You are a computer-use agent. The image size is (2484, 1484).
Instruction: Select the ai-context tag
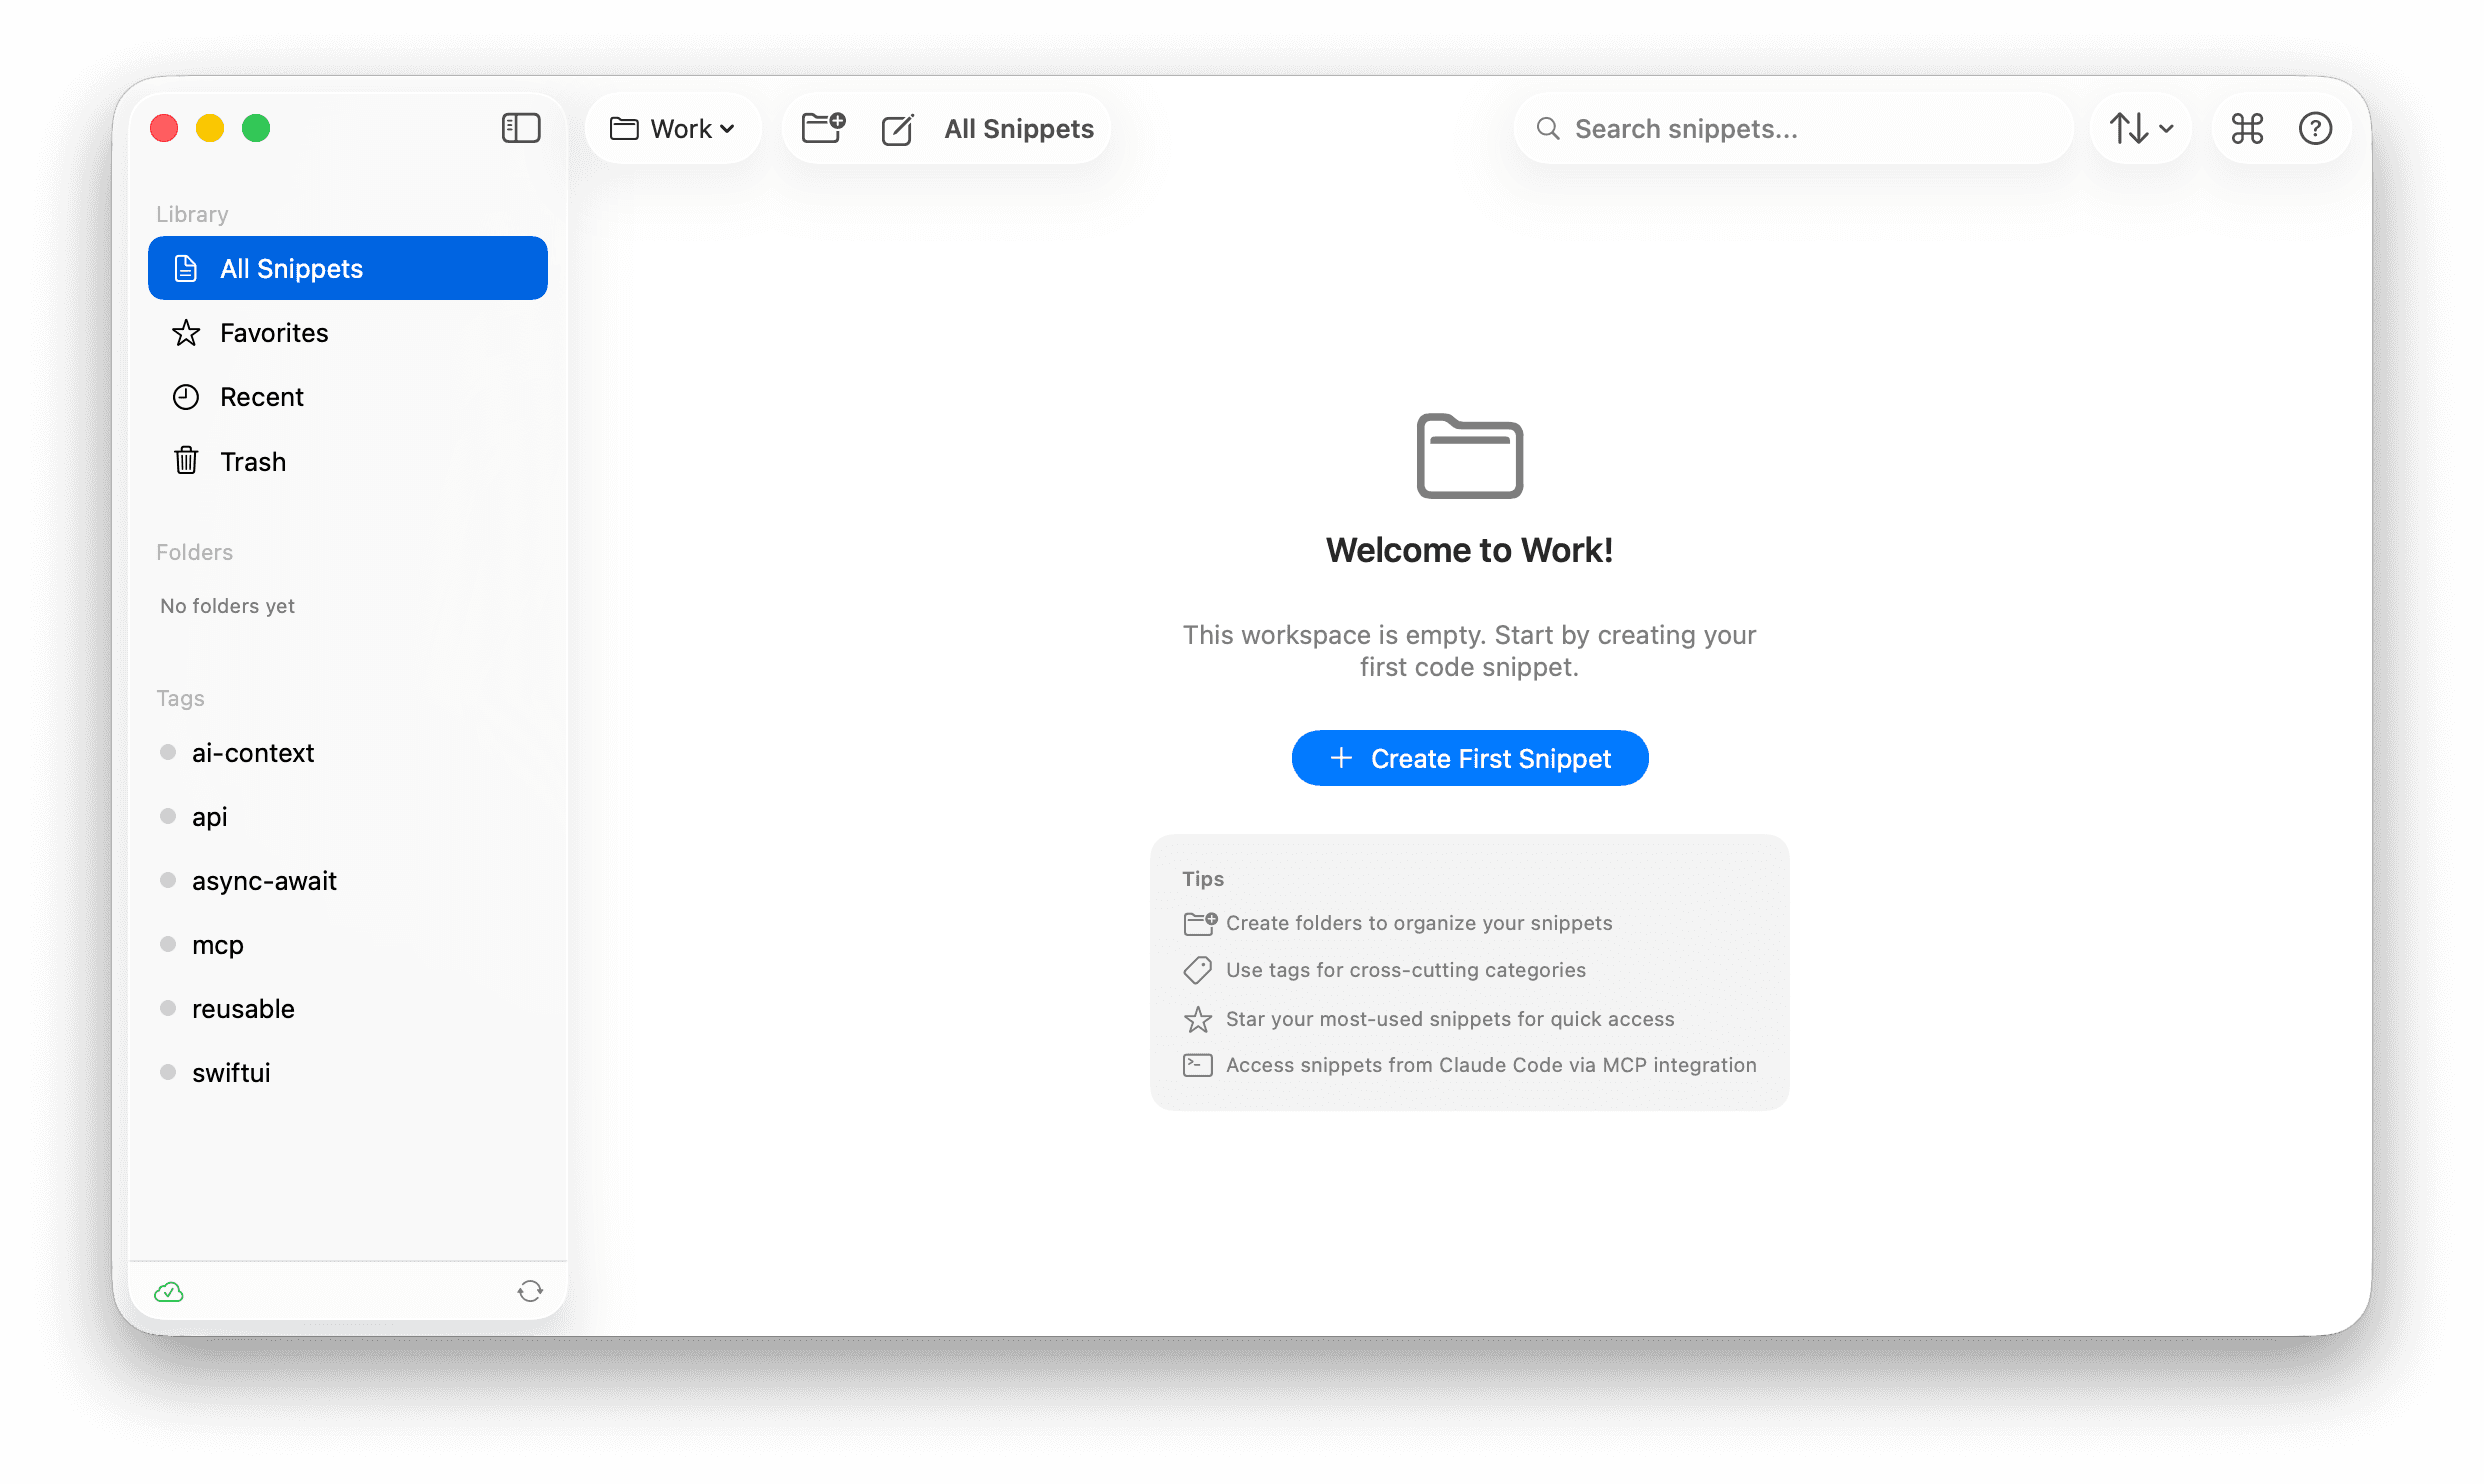click(x=253, y=752)
